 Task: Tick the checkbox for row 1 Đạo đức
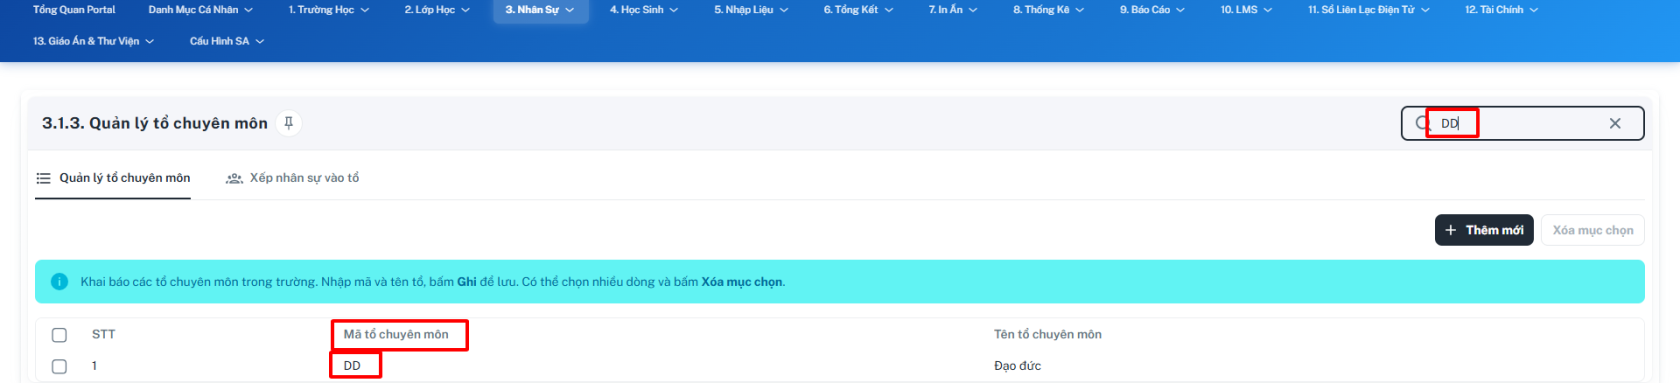(x=59, y=366)
